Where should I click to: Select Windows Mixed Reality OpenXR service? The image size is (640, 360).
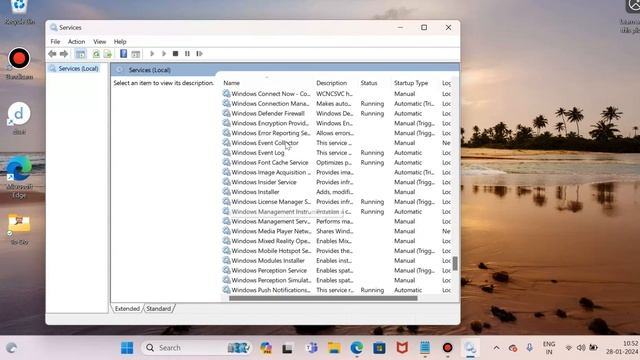point(337,241)
